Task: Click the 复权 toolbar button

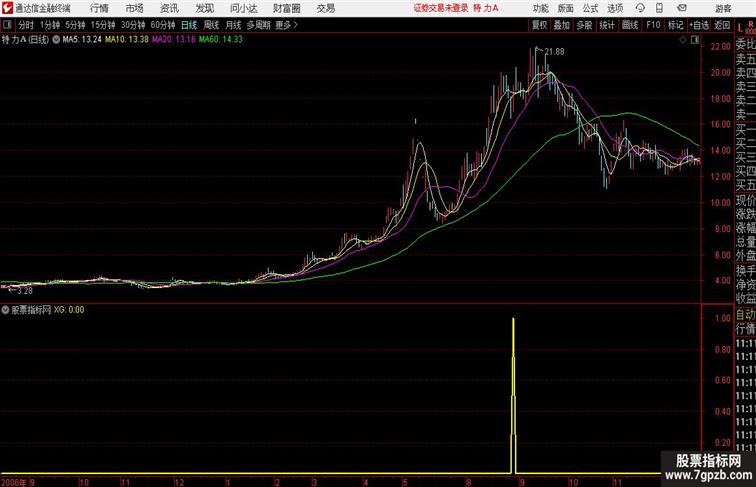Action: click(540, 25)
